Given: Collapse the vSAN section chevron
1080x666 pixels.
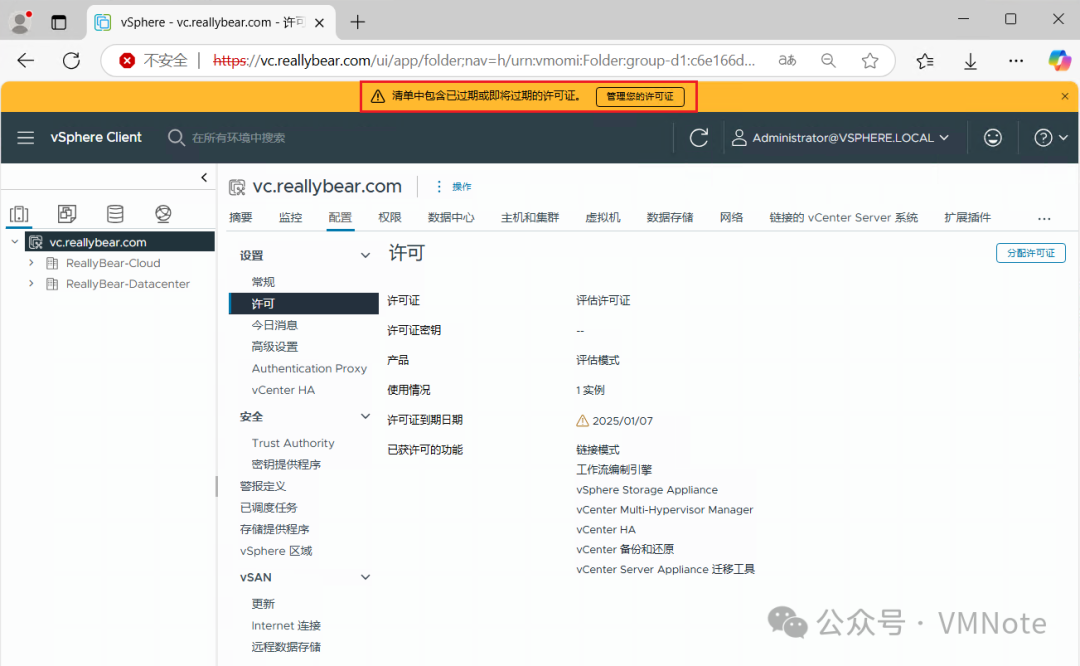Looking at the screenshot, I should [365, 577].
